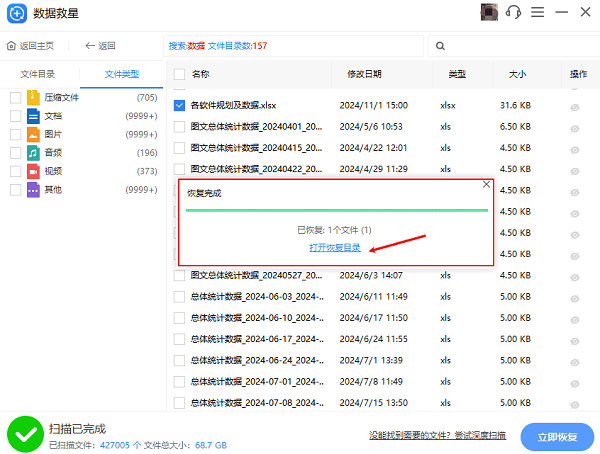
Task: Tick the 压缩文件 category checkbox
Action: [15, 98]
